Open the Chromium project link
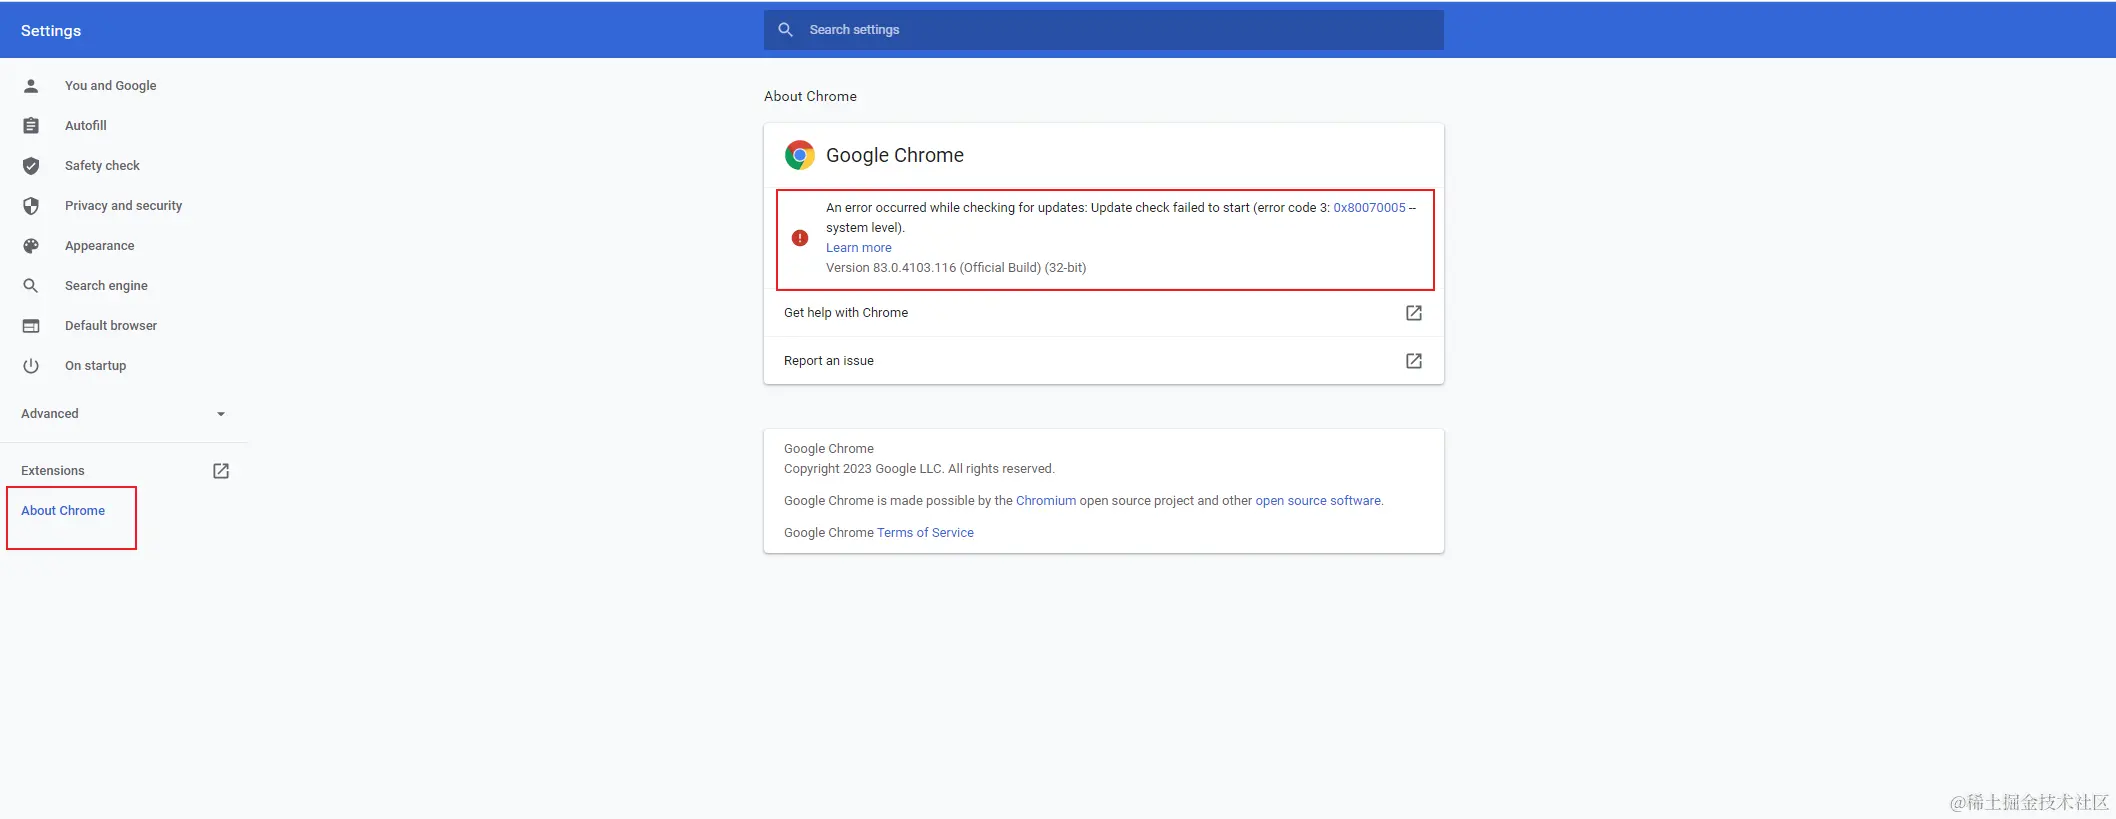 coord(1046,501)
